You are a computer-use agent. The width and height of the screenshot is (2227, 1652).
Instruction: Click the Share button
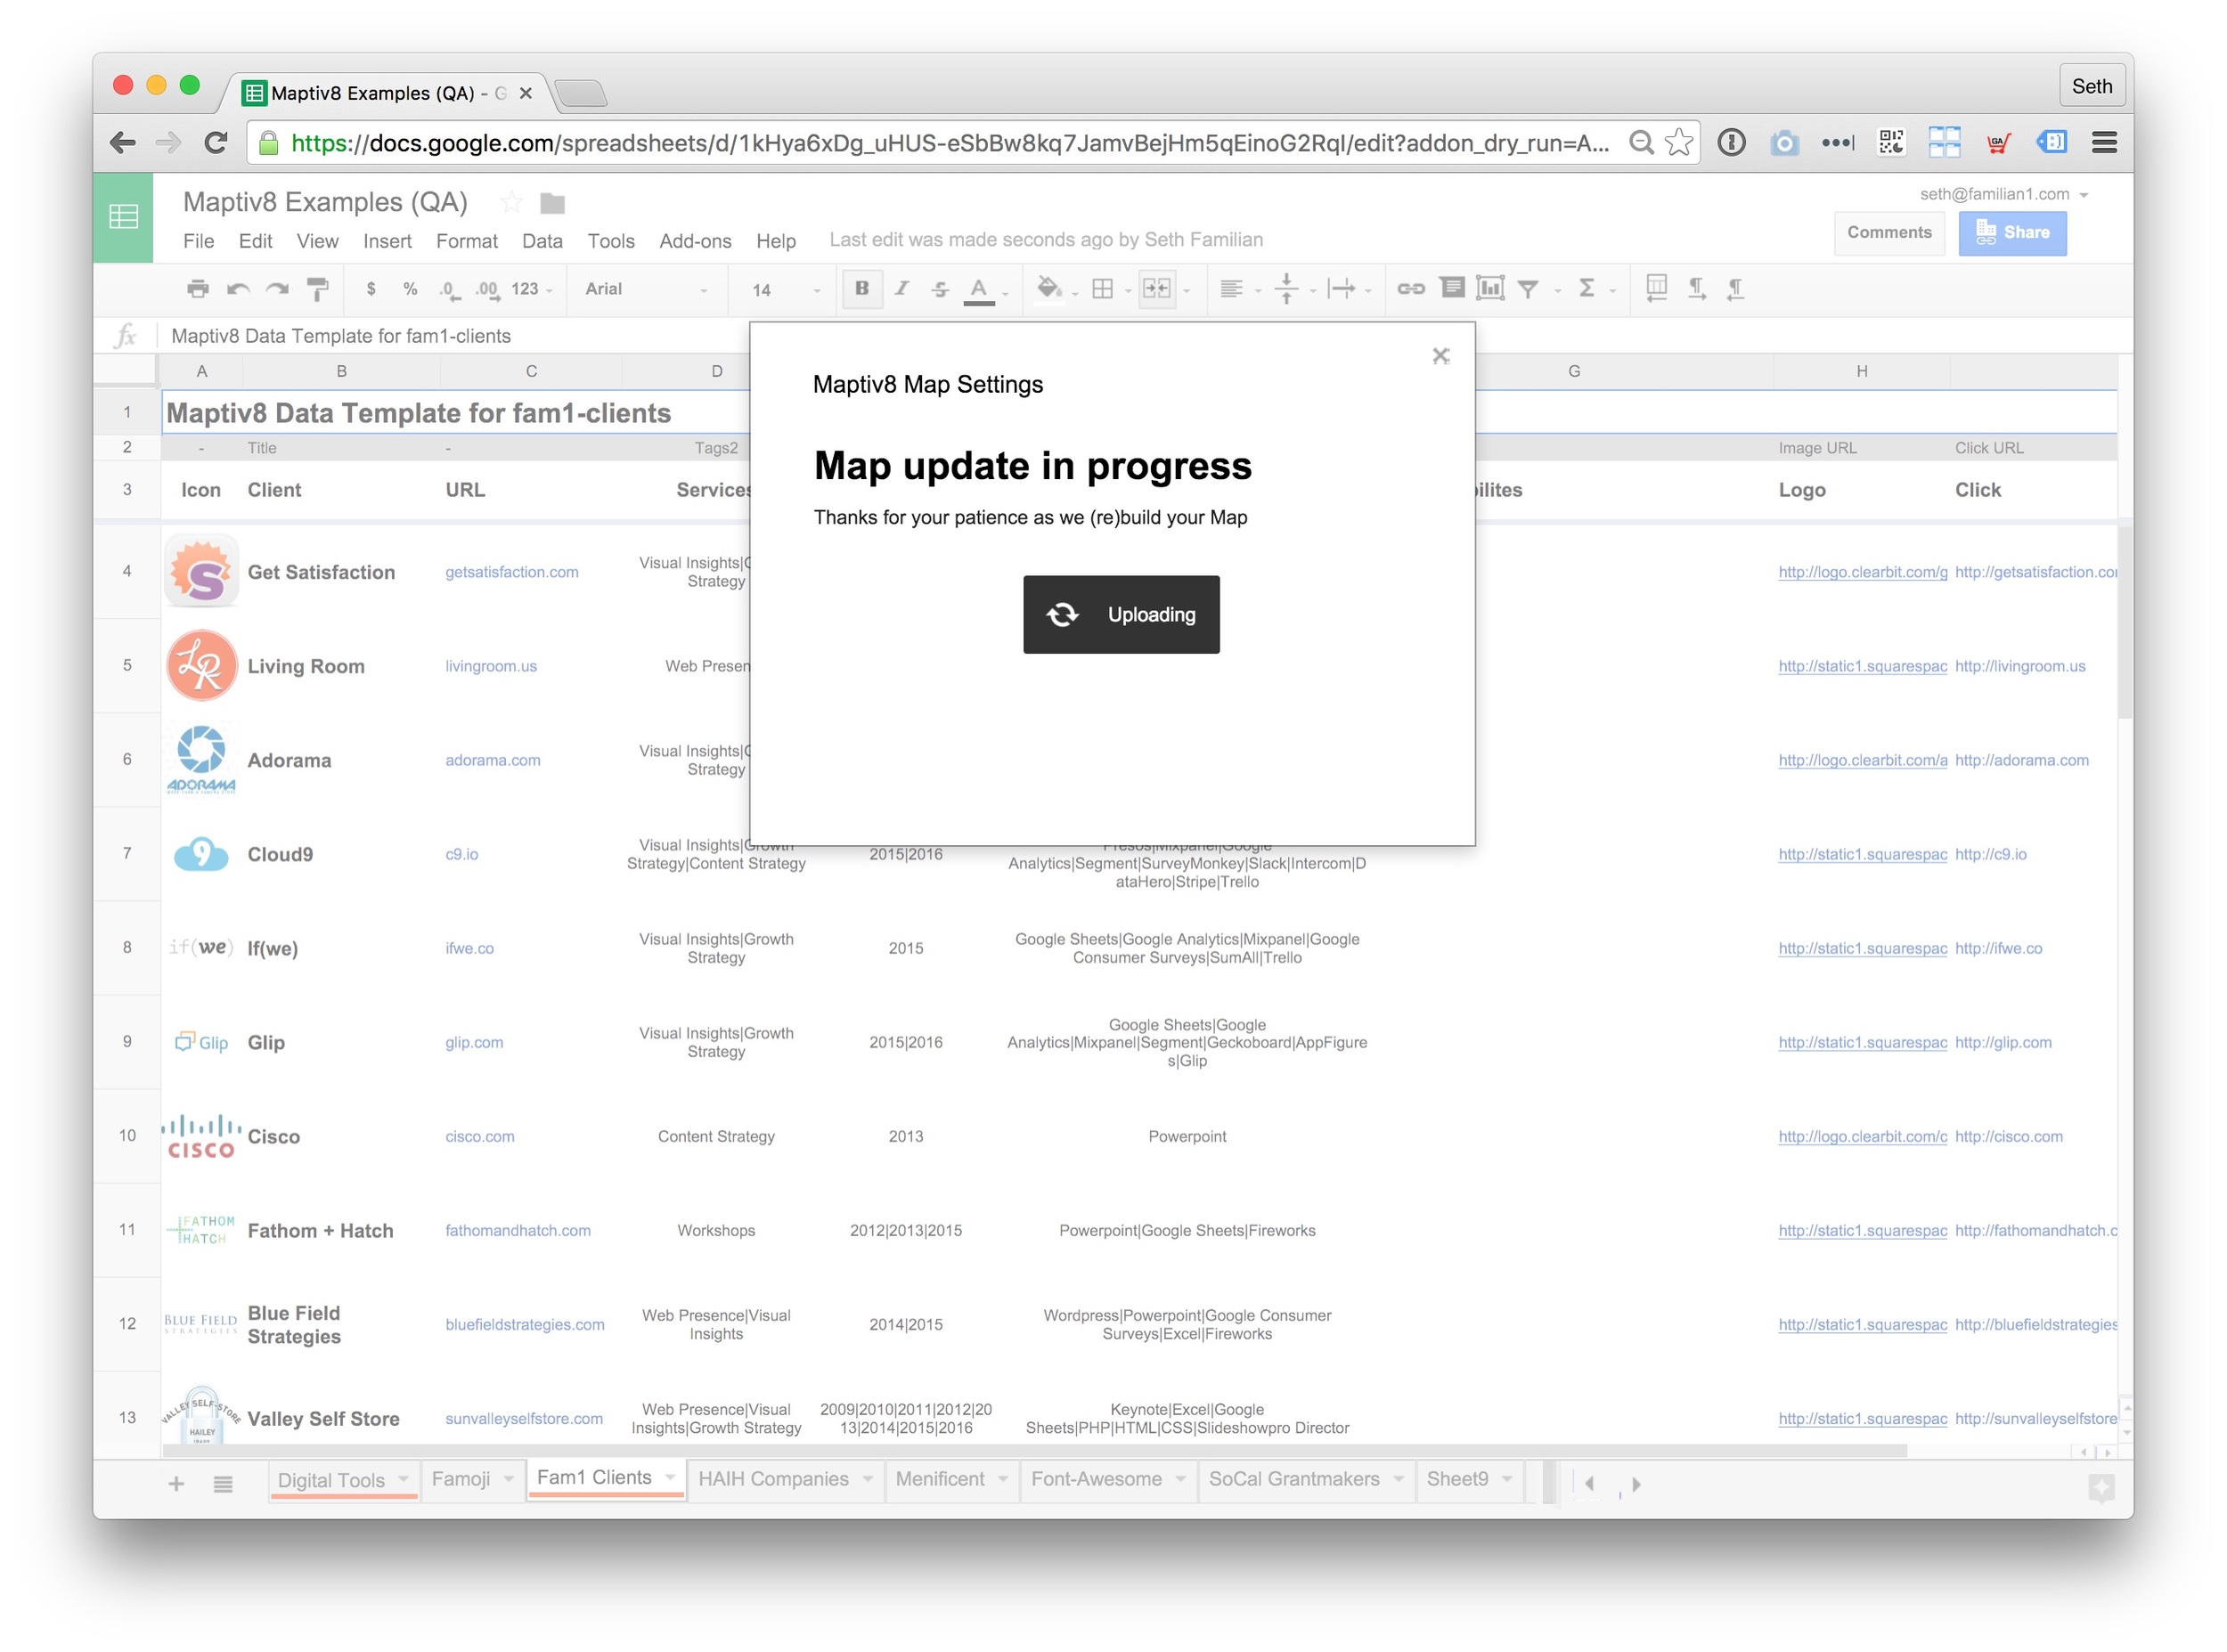click(x=2012, y=233)
